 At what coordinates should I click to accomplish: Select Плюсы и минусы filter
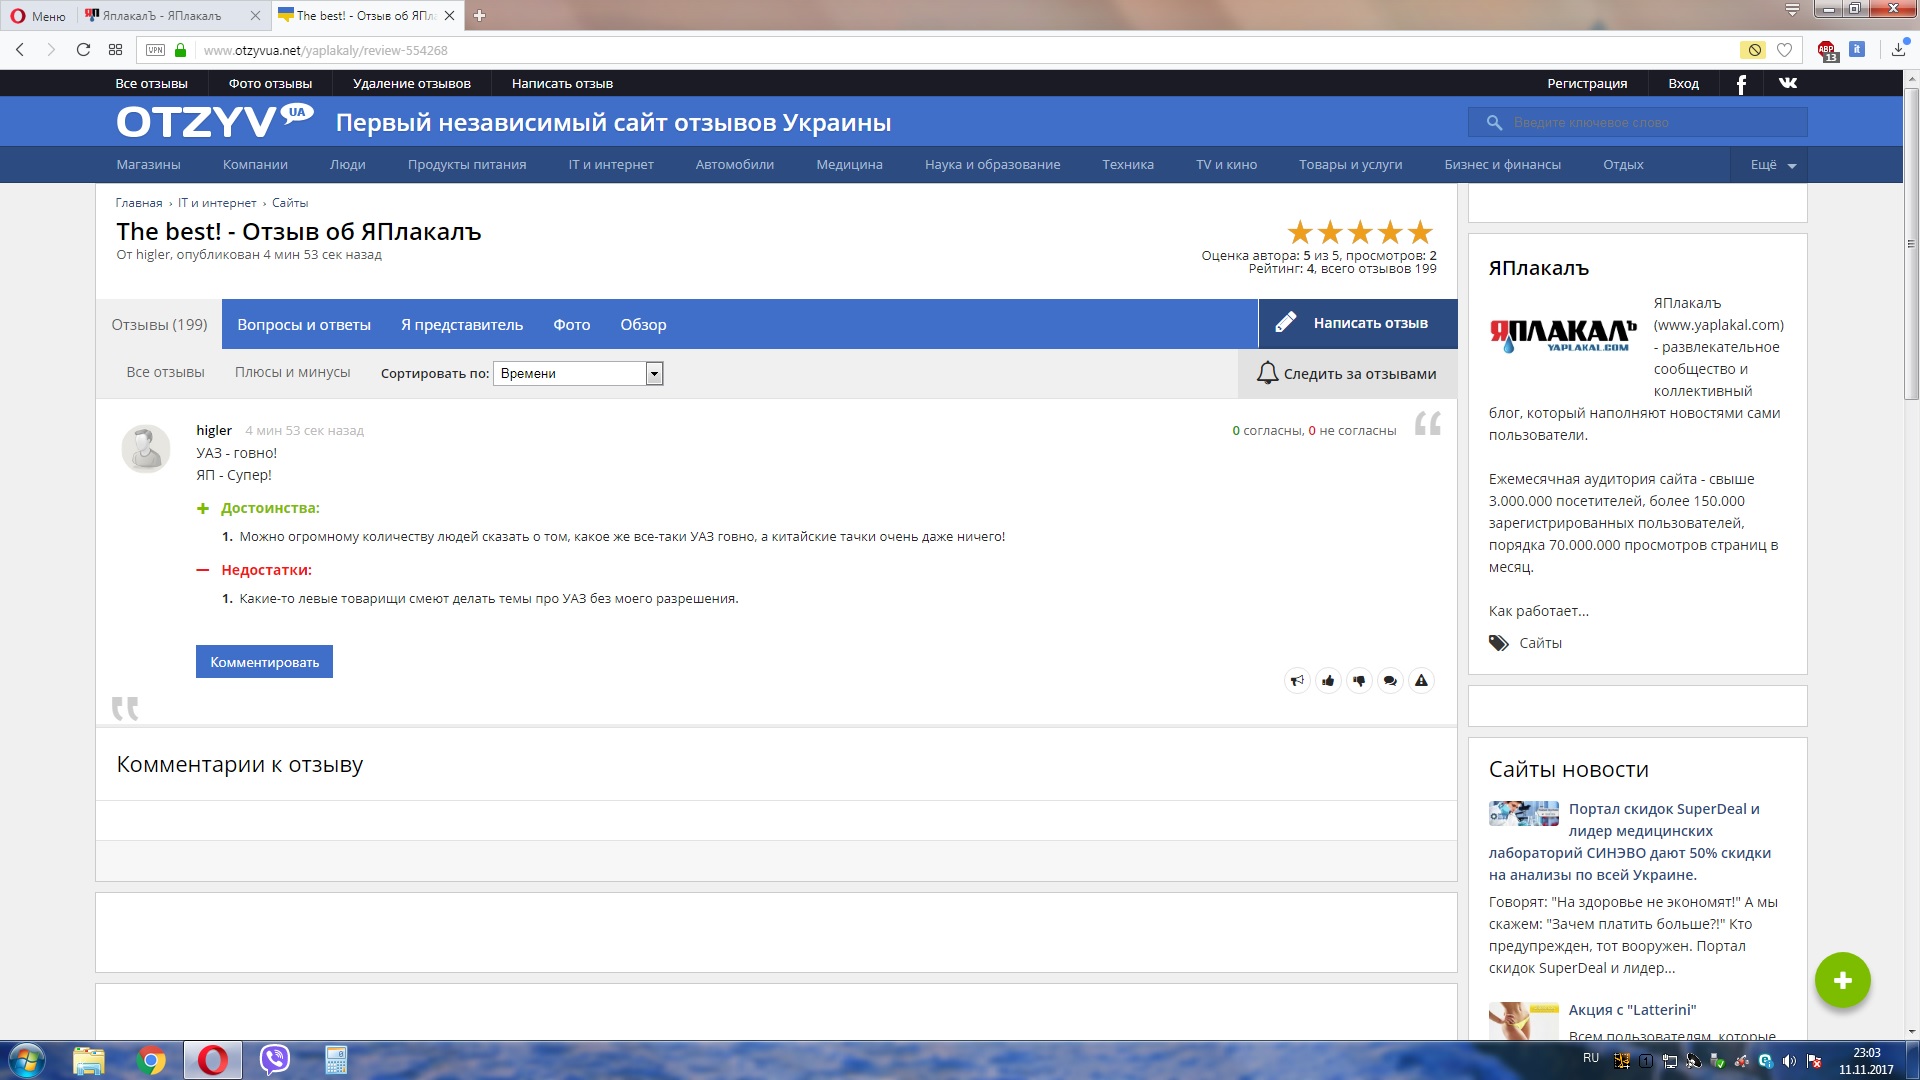coord(293,372)
